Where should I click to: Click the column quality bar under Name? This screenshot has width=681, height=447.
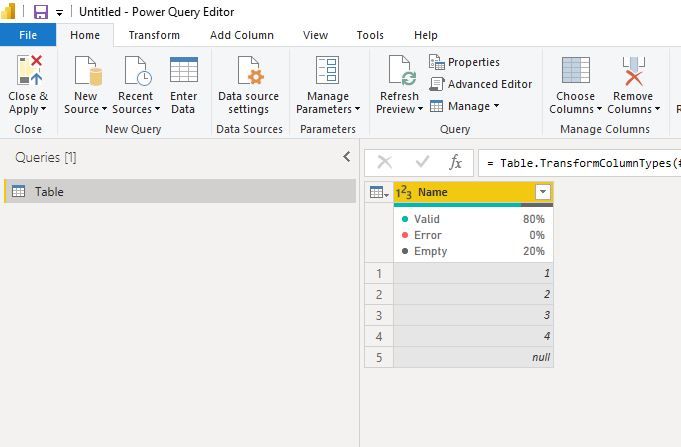pos(473,205)
